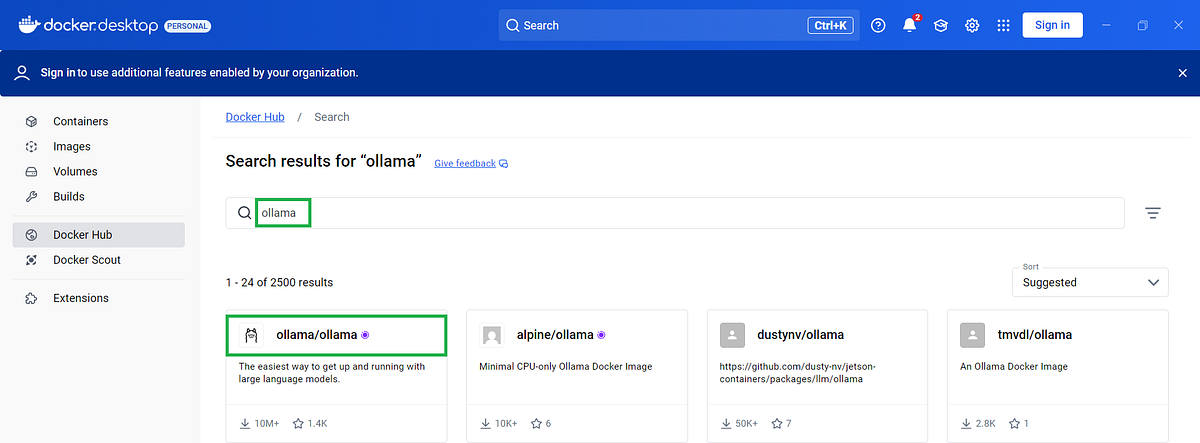Click the Ctrl+K shortcut badge

(x=831, y=25)
